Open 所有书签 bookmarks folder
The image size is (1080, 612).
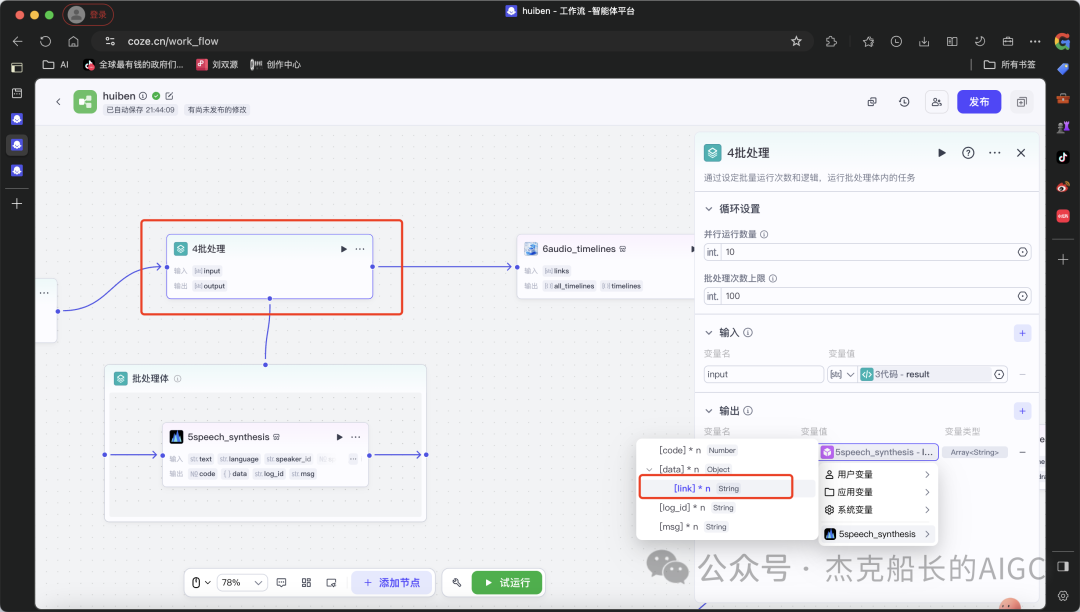click(x=1010, y=65)
